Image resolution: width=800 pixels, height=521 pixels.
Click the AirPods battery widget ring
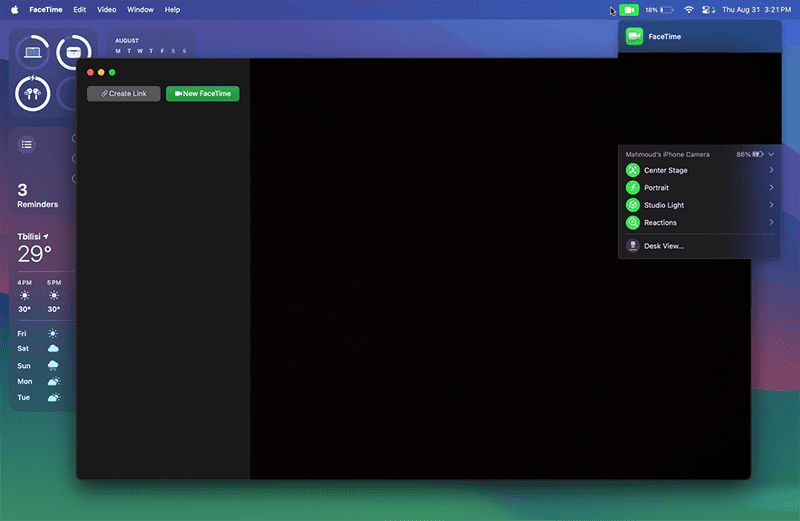tap(33, 93)
